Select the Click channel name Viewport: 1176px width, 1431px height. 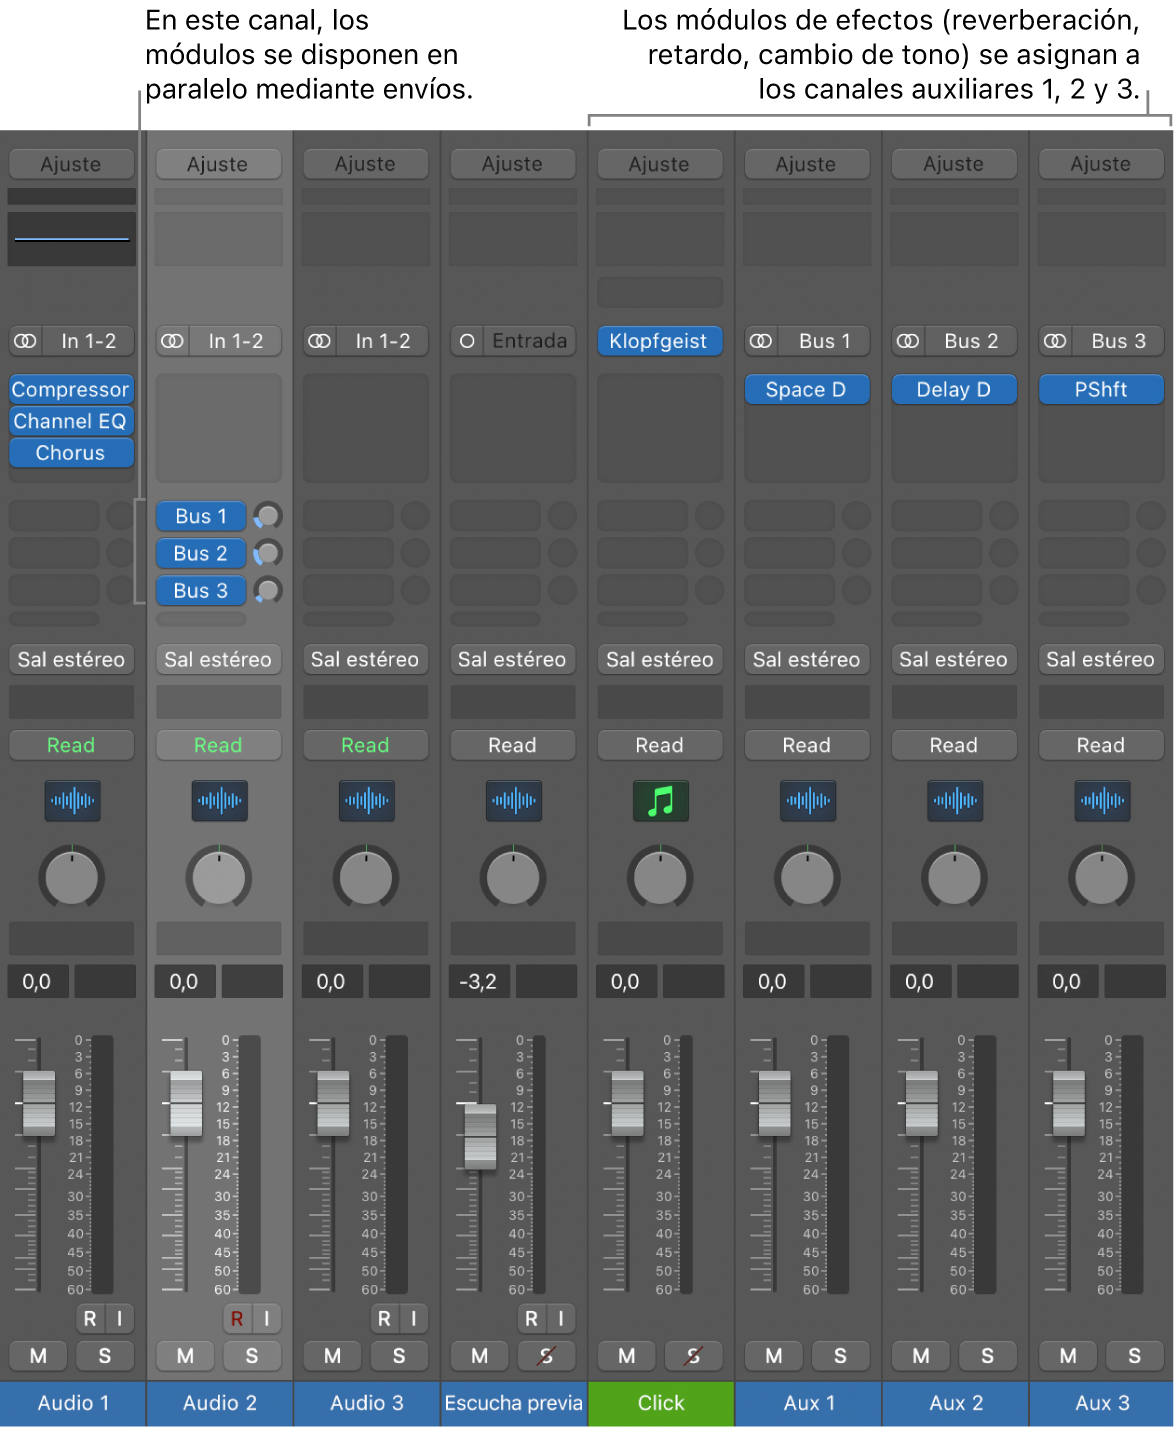pos(661,1403)
